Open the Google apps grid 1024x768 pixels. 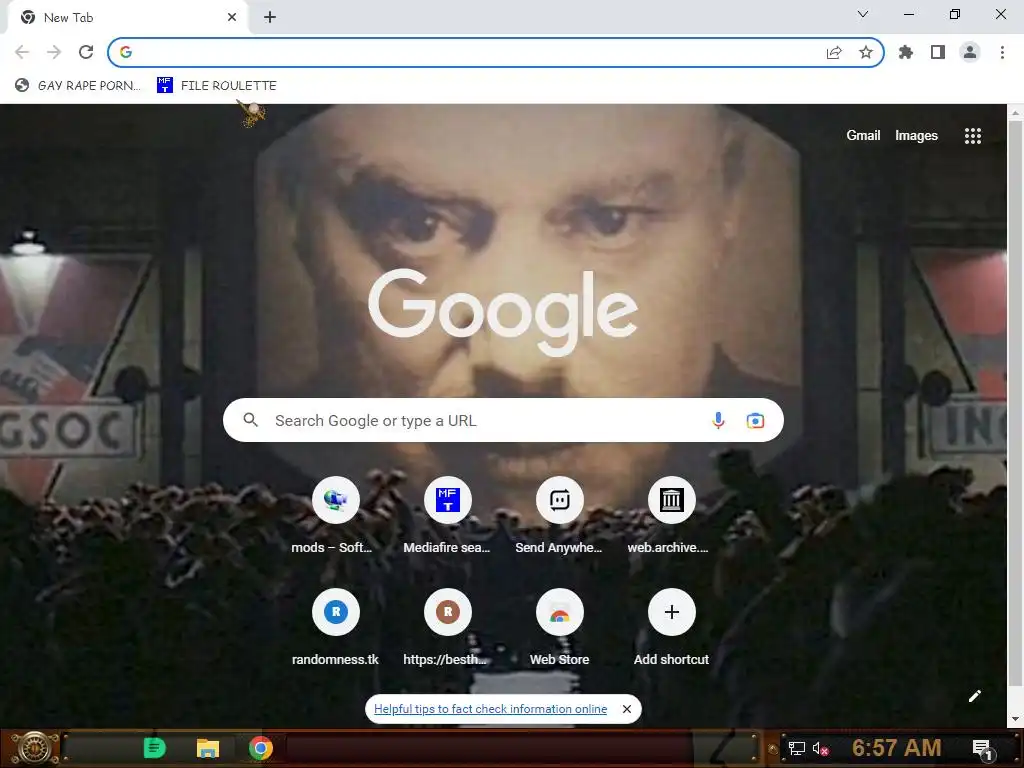972,136
